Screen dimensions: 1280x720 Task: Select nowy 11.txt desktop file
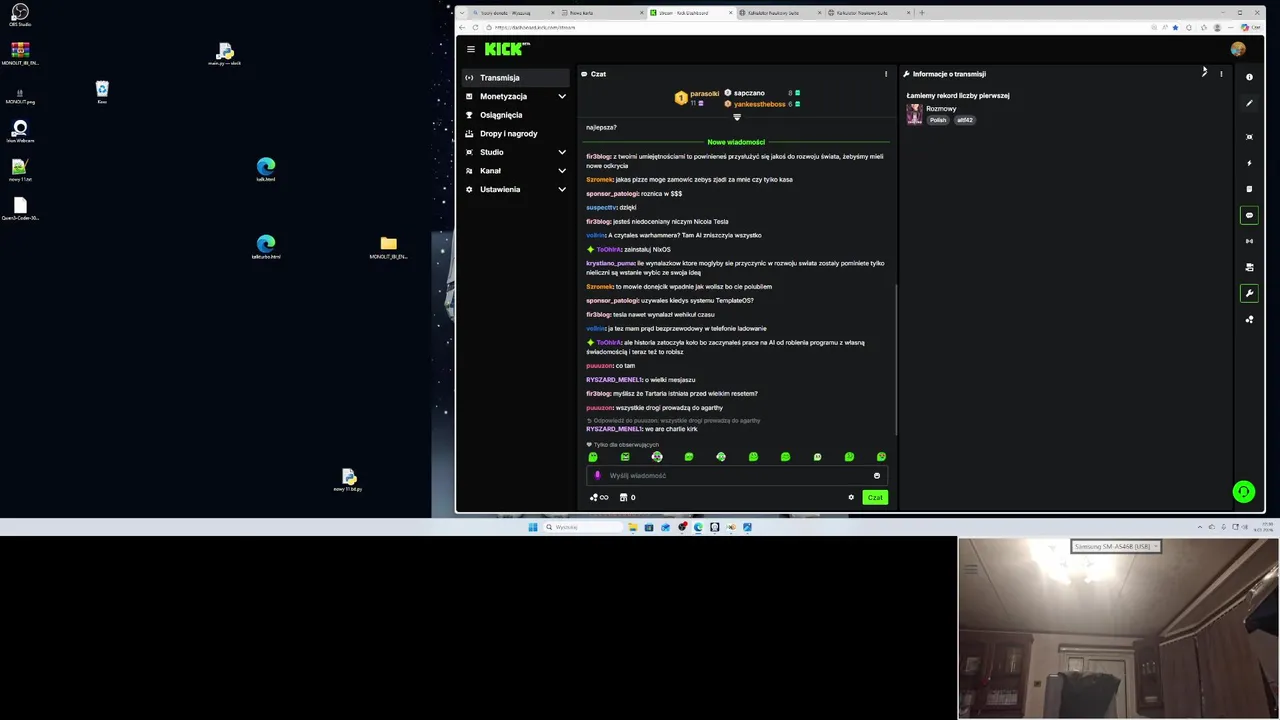click(20, 170)
